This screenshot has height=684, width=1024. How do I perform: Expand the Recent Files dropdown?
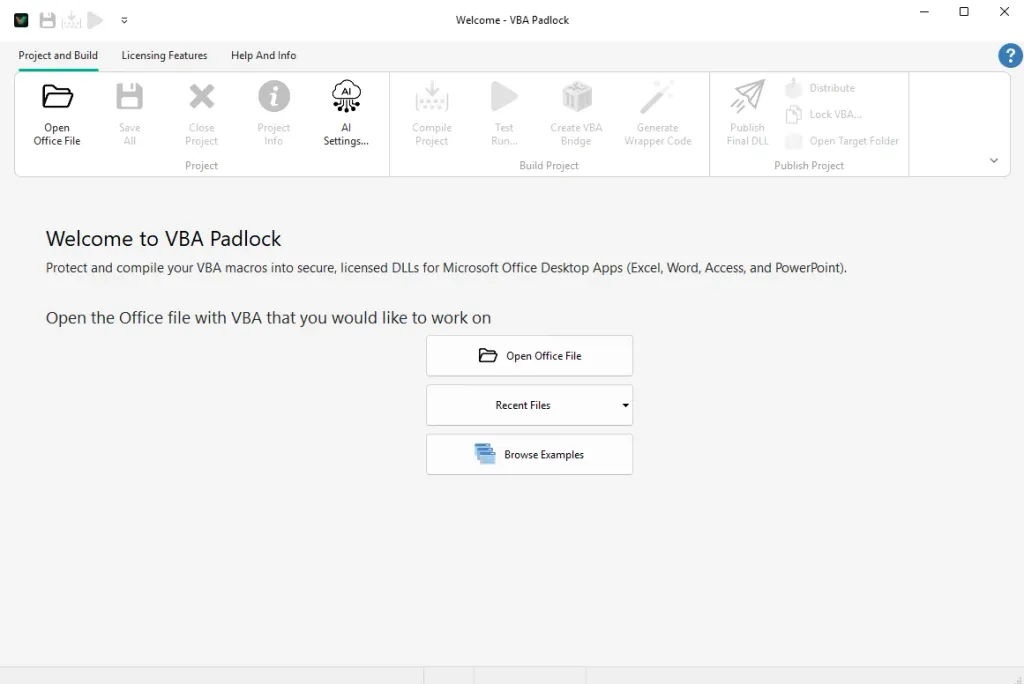point(625,406)
